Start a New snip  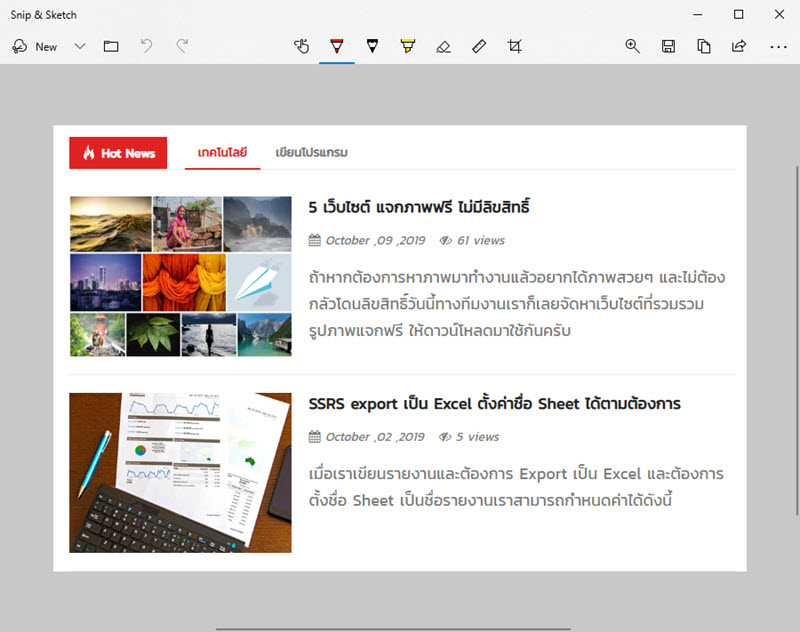point(34,47)
